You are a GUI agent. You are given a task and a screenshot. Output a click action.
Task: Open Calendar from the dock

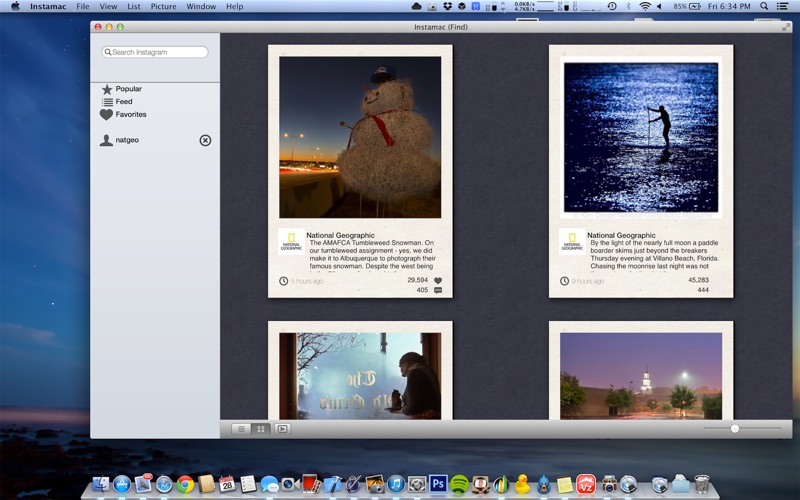coord(227,484)
